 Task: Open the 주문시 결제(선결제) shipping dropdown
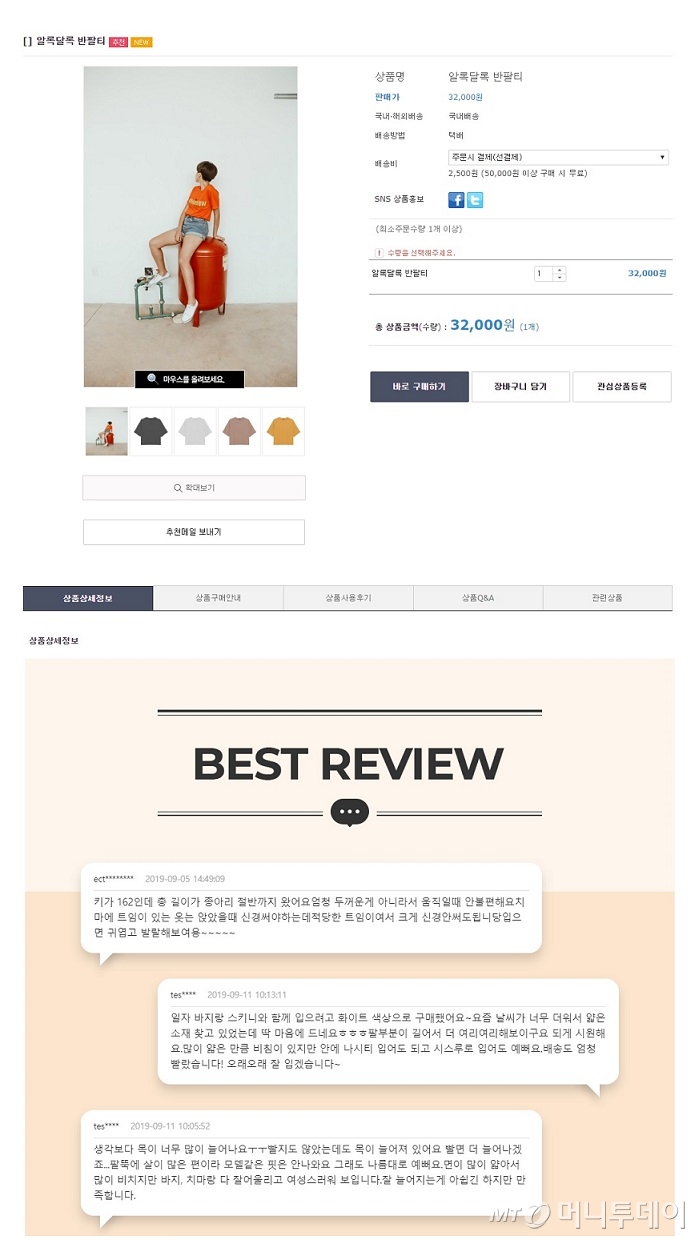[x=558, y=157]
